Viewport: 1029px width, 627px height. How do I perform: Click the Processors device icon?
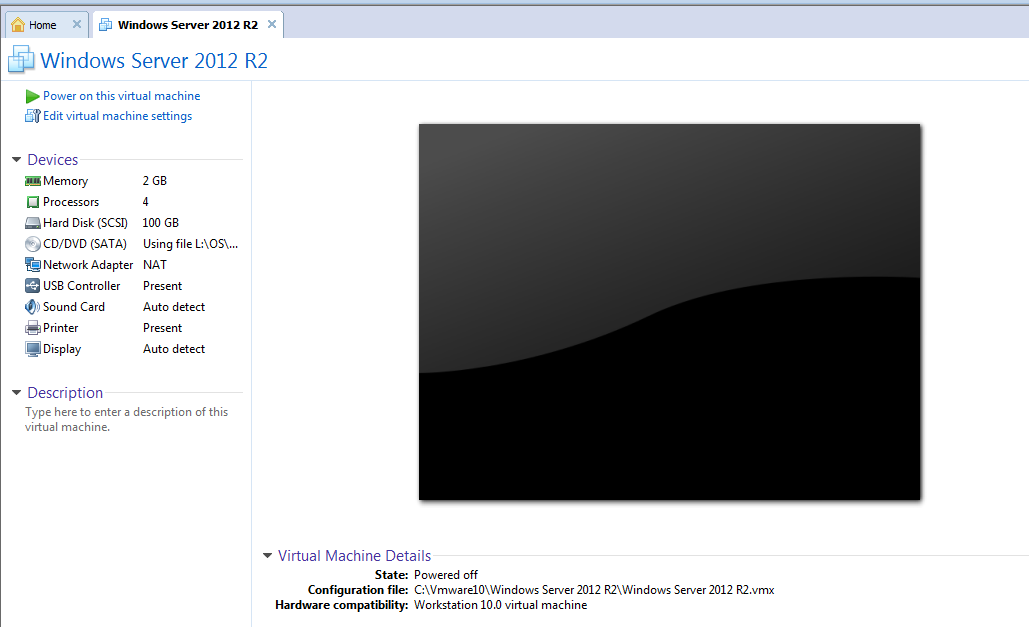pos(33,202)
